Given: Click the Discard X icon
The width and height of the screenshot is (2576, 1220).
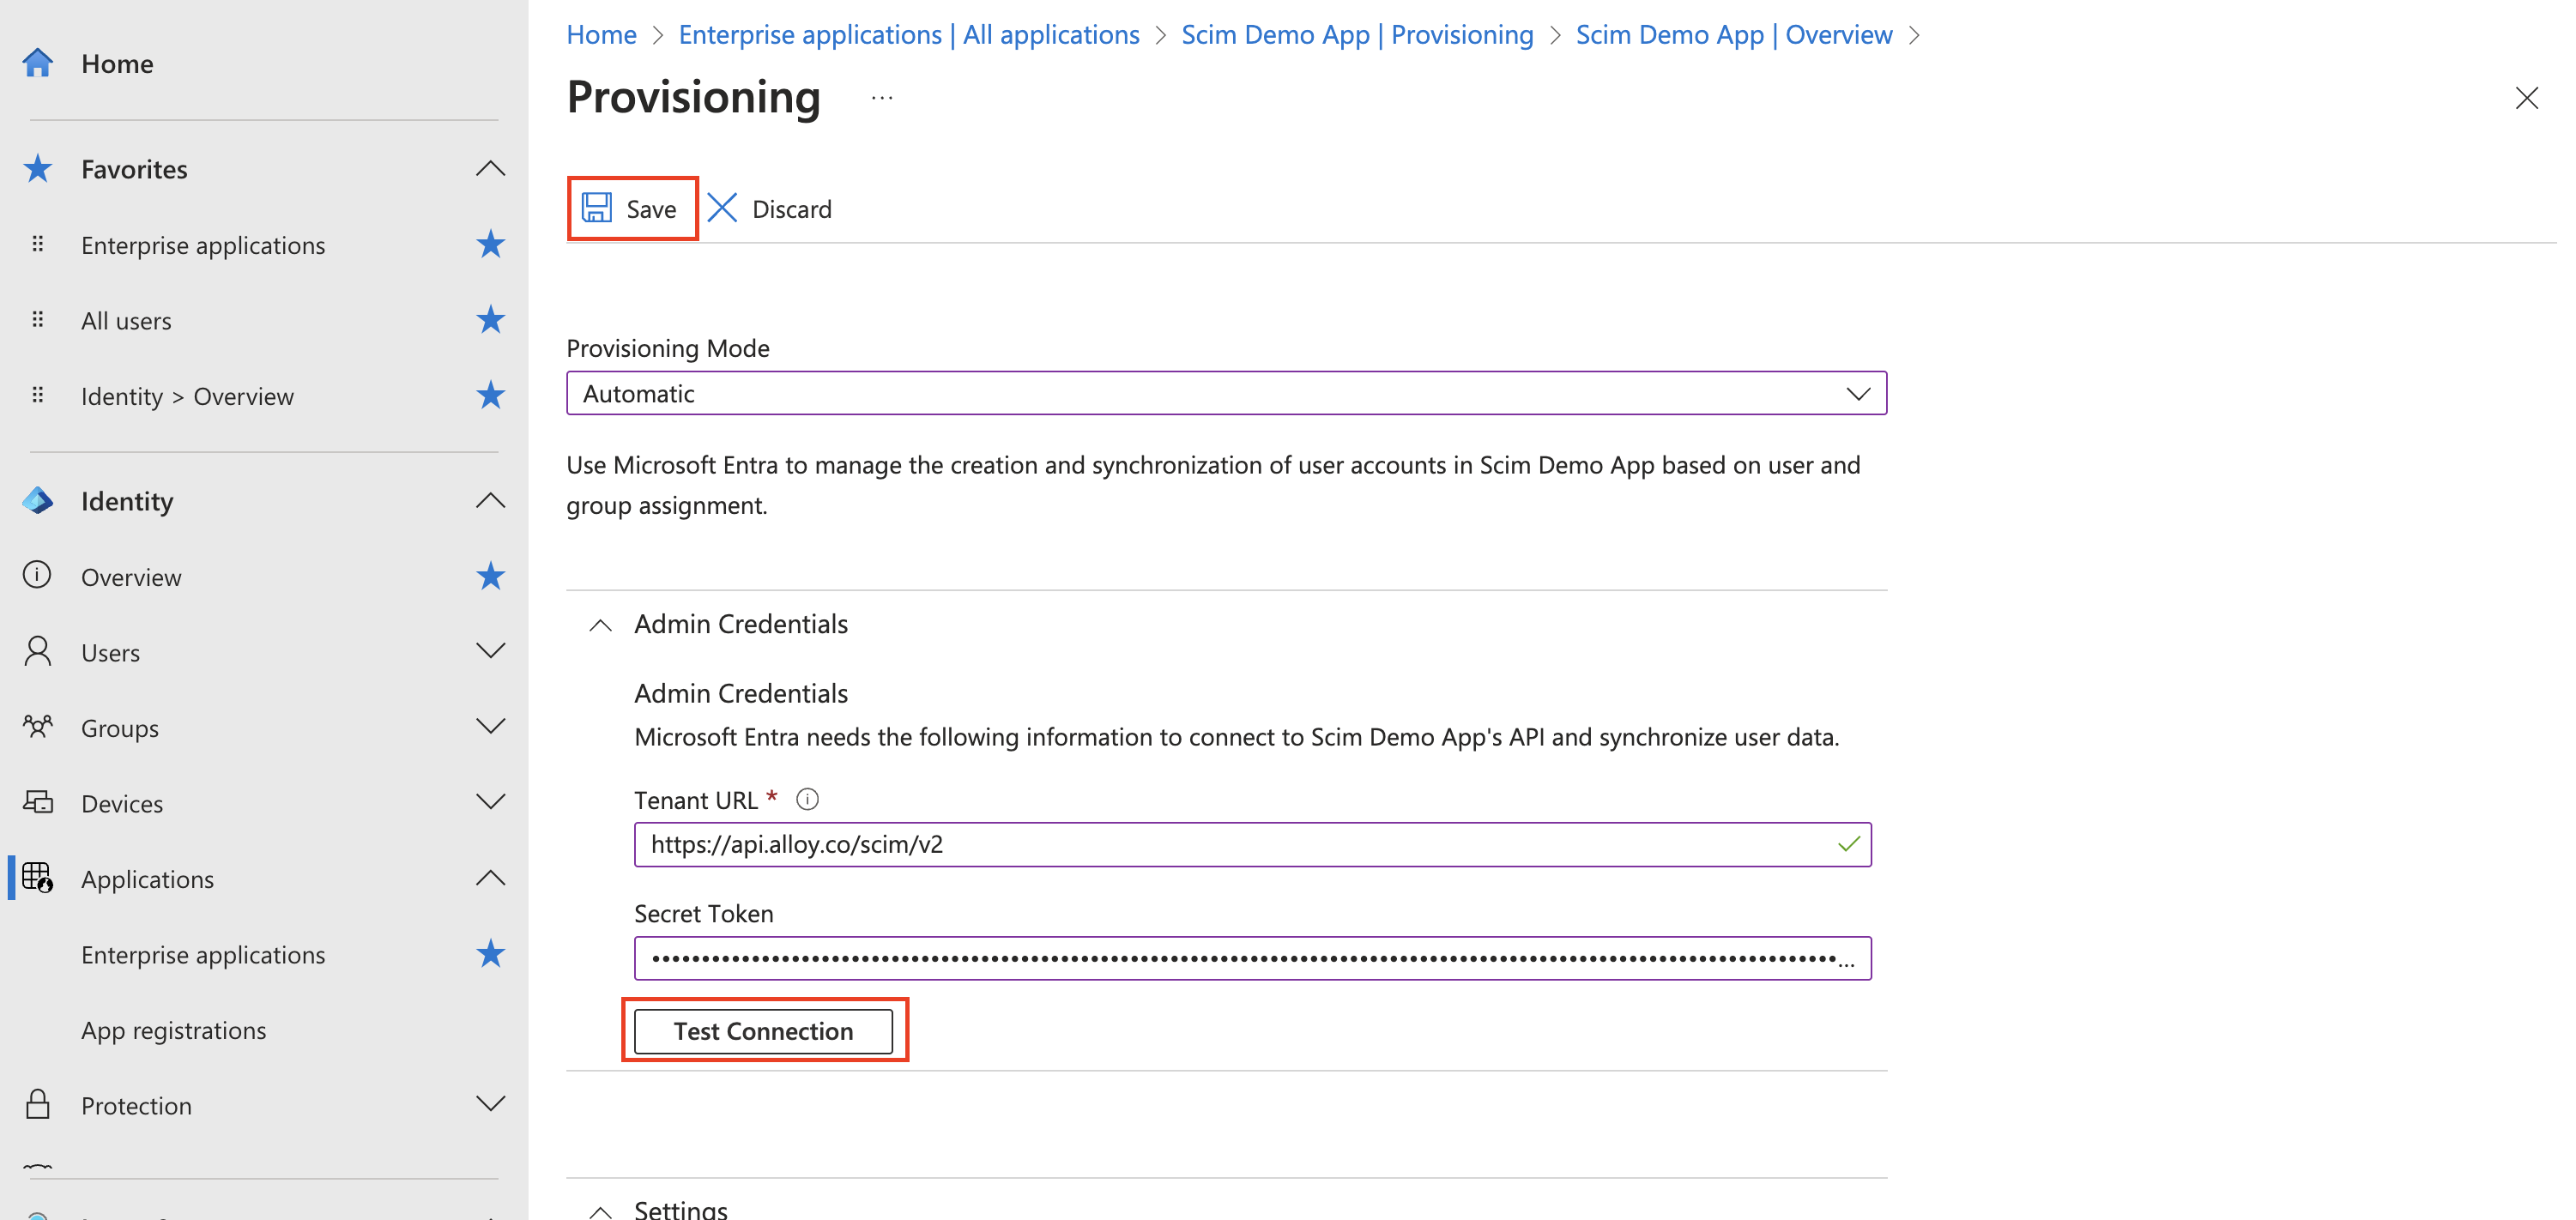Looking at the screenshot, I should point(722,208).
